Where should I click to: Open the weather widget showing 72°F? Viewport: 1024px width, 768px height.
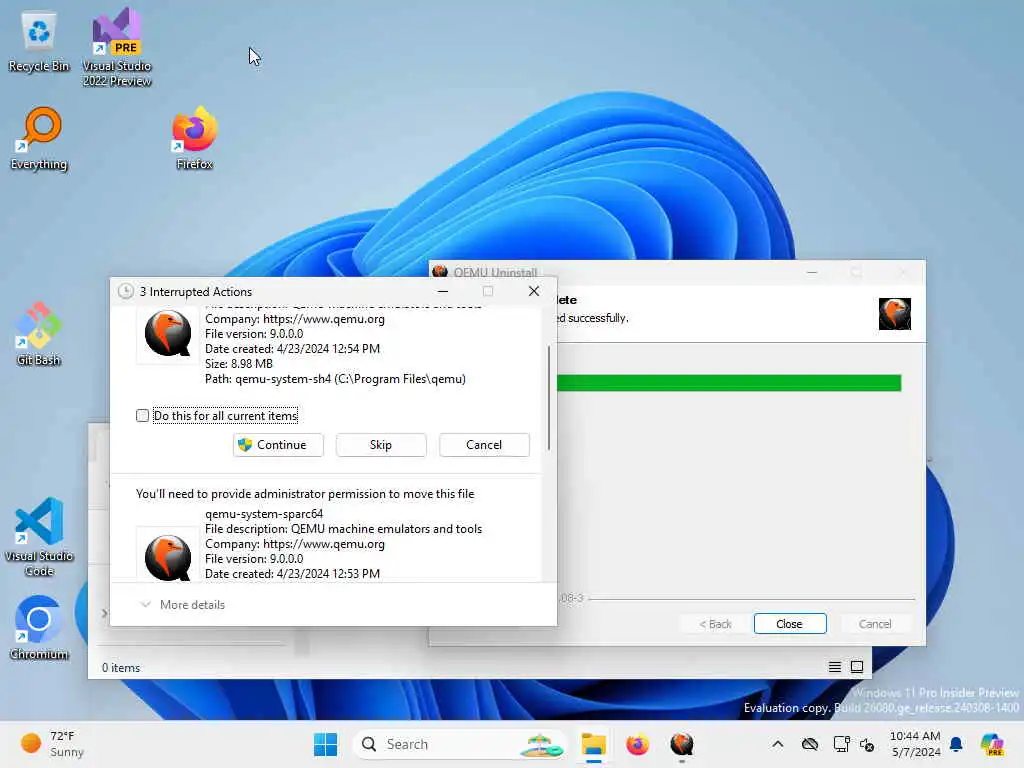pos(52,744)
